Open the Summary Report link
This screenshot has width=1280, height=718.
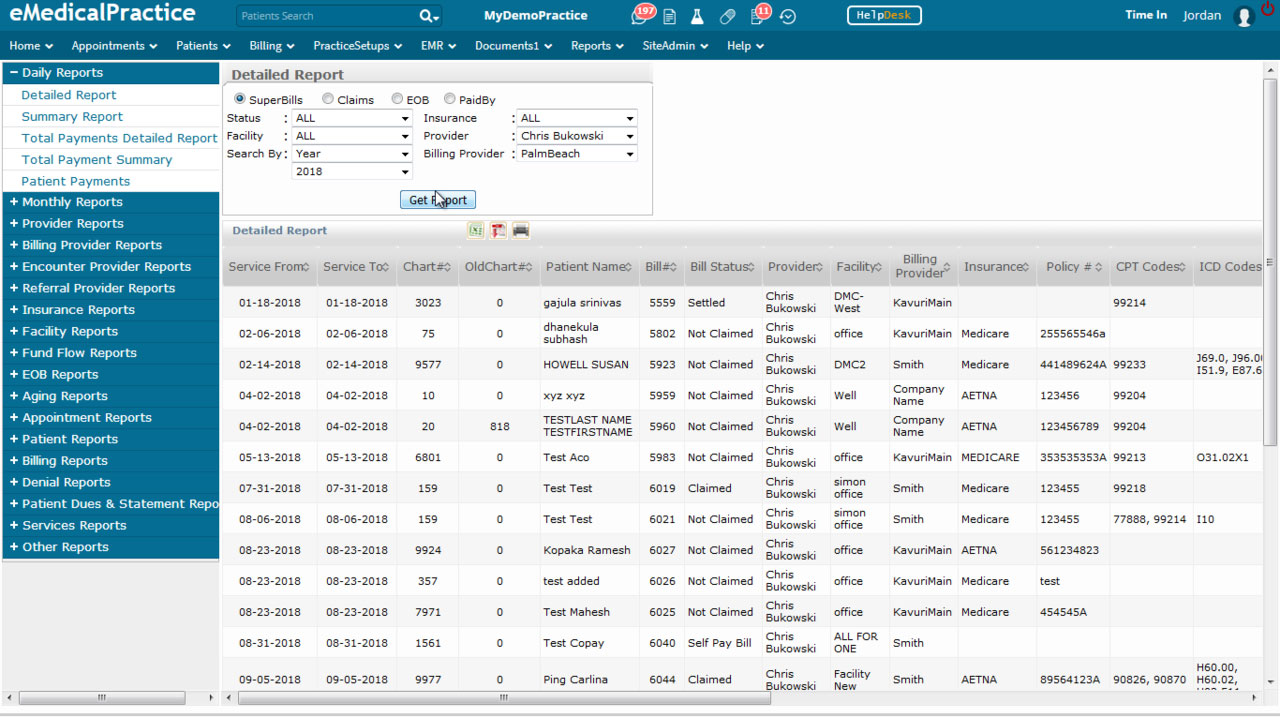(x=72, y=117)
